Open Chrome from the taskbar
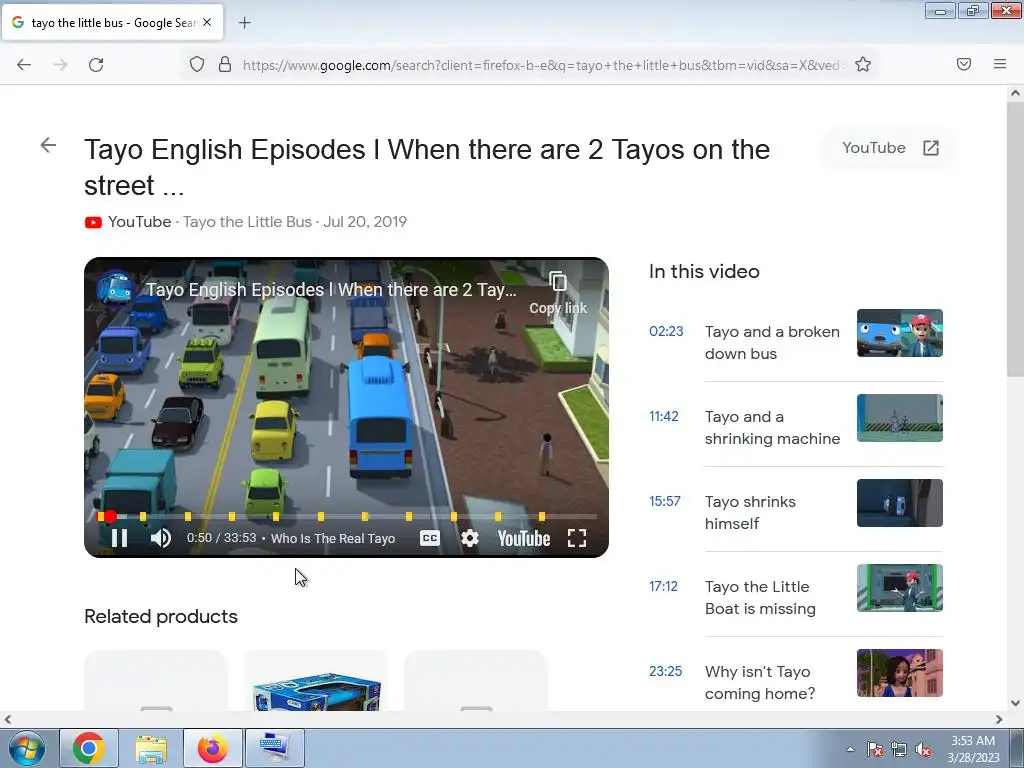This screenshot has width=1024, height=768. click(x=89, y=748)
